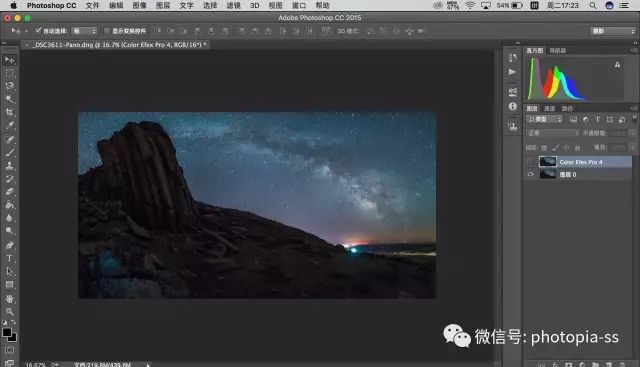Select the Brush tool

click(9, 152)
